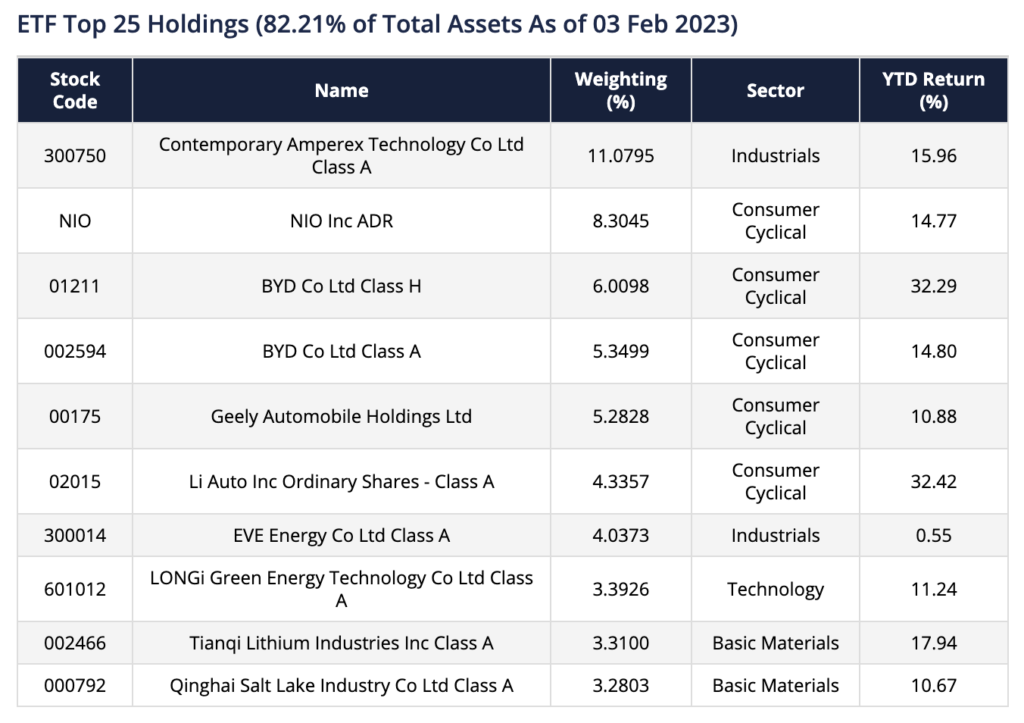Click Tianqi Lithium Industries Inc Class A
1024x723 pixels.
point(342,643)
